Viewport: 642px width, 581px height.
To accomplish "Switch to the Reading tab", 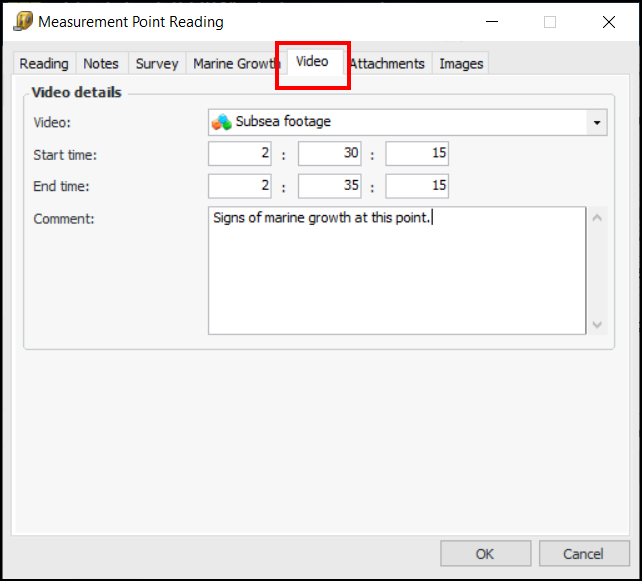I will point(44,64).
